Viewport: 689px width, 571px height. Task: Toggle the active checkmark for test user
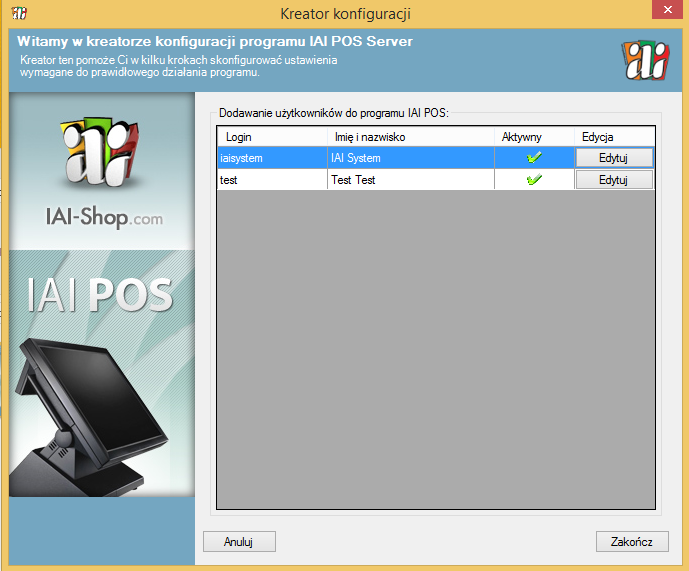(x=534, y=180)
